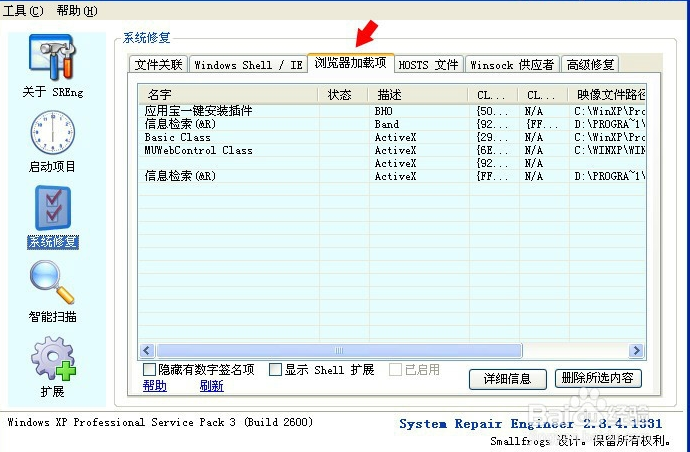This screenshot has height=452, width=690.
Task: Open the 启动项目 clock icon
Action: [x=52, y=132]
